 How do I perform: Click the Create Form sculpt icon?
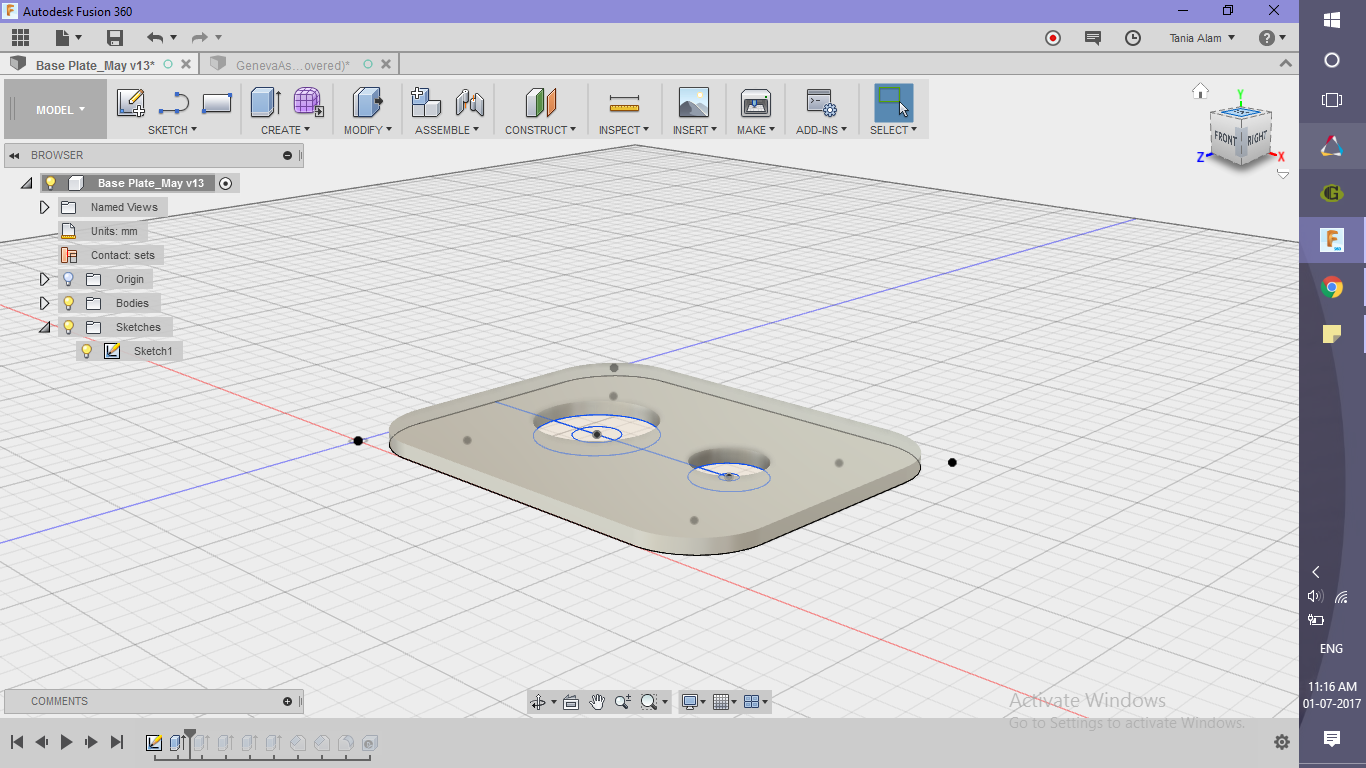coord(308,103)
